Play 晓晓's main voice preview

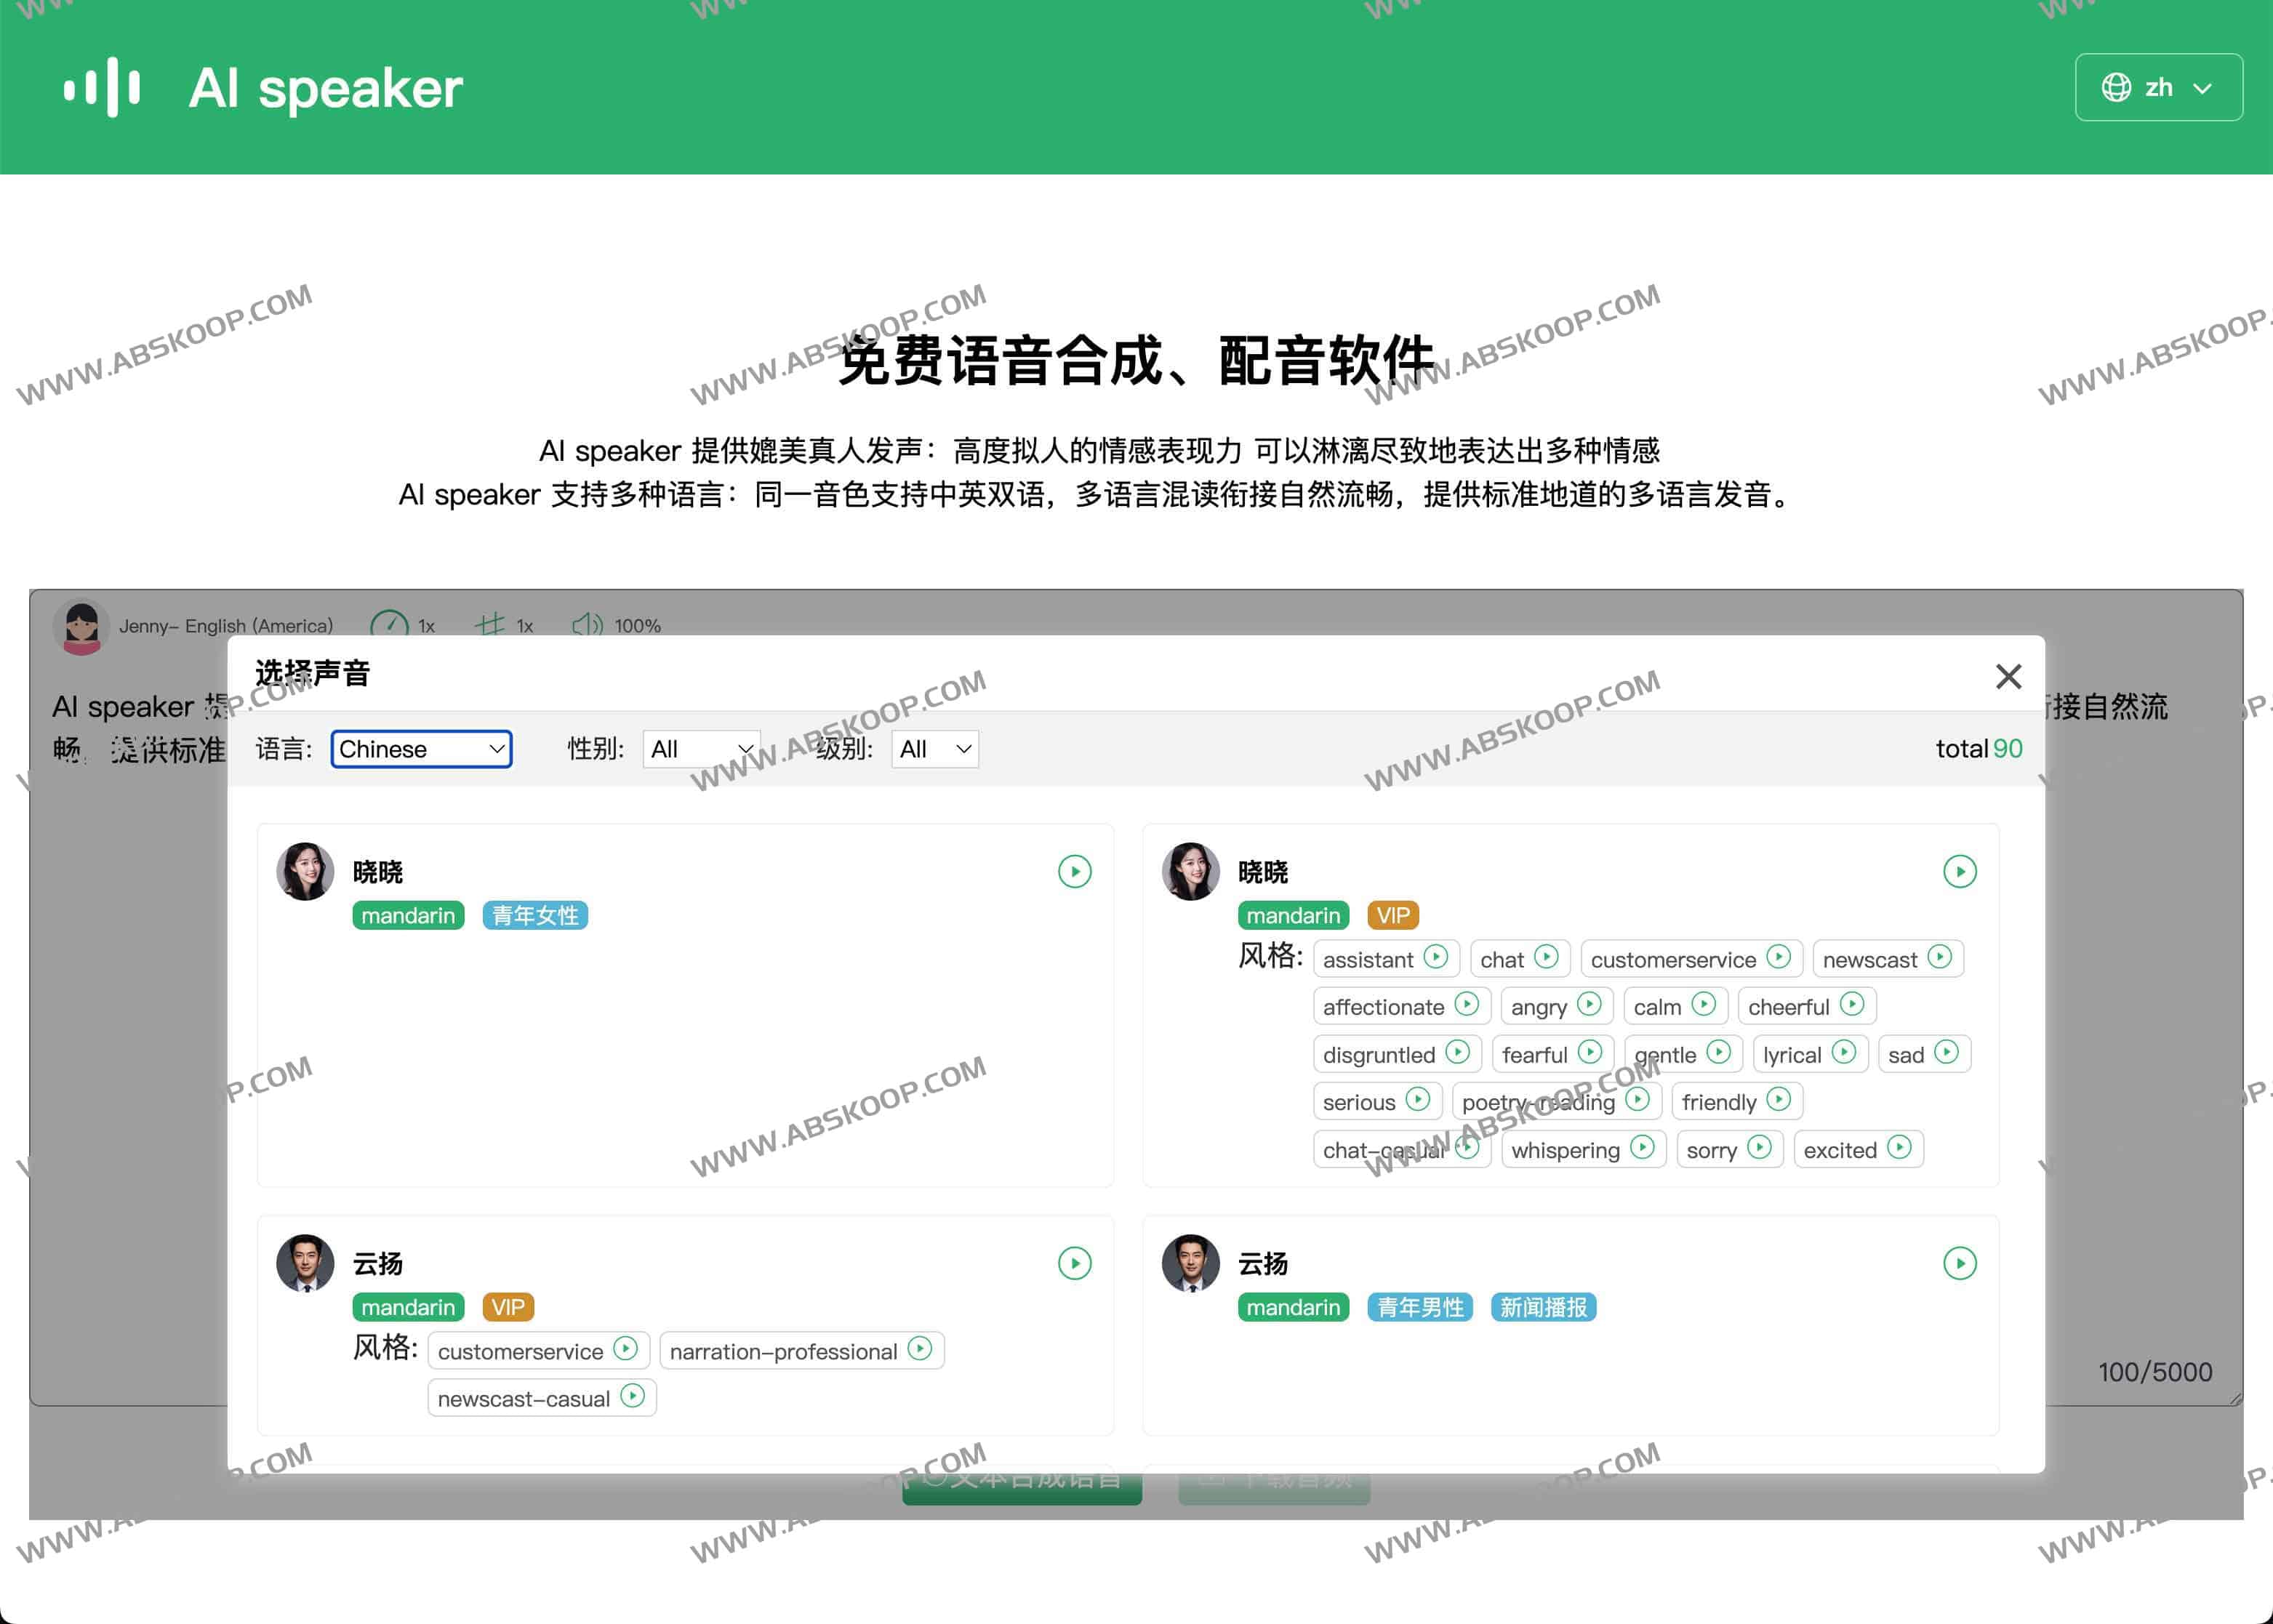coord(1075,871)
